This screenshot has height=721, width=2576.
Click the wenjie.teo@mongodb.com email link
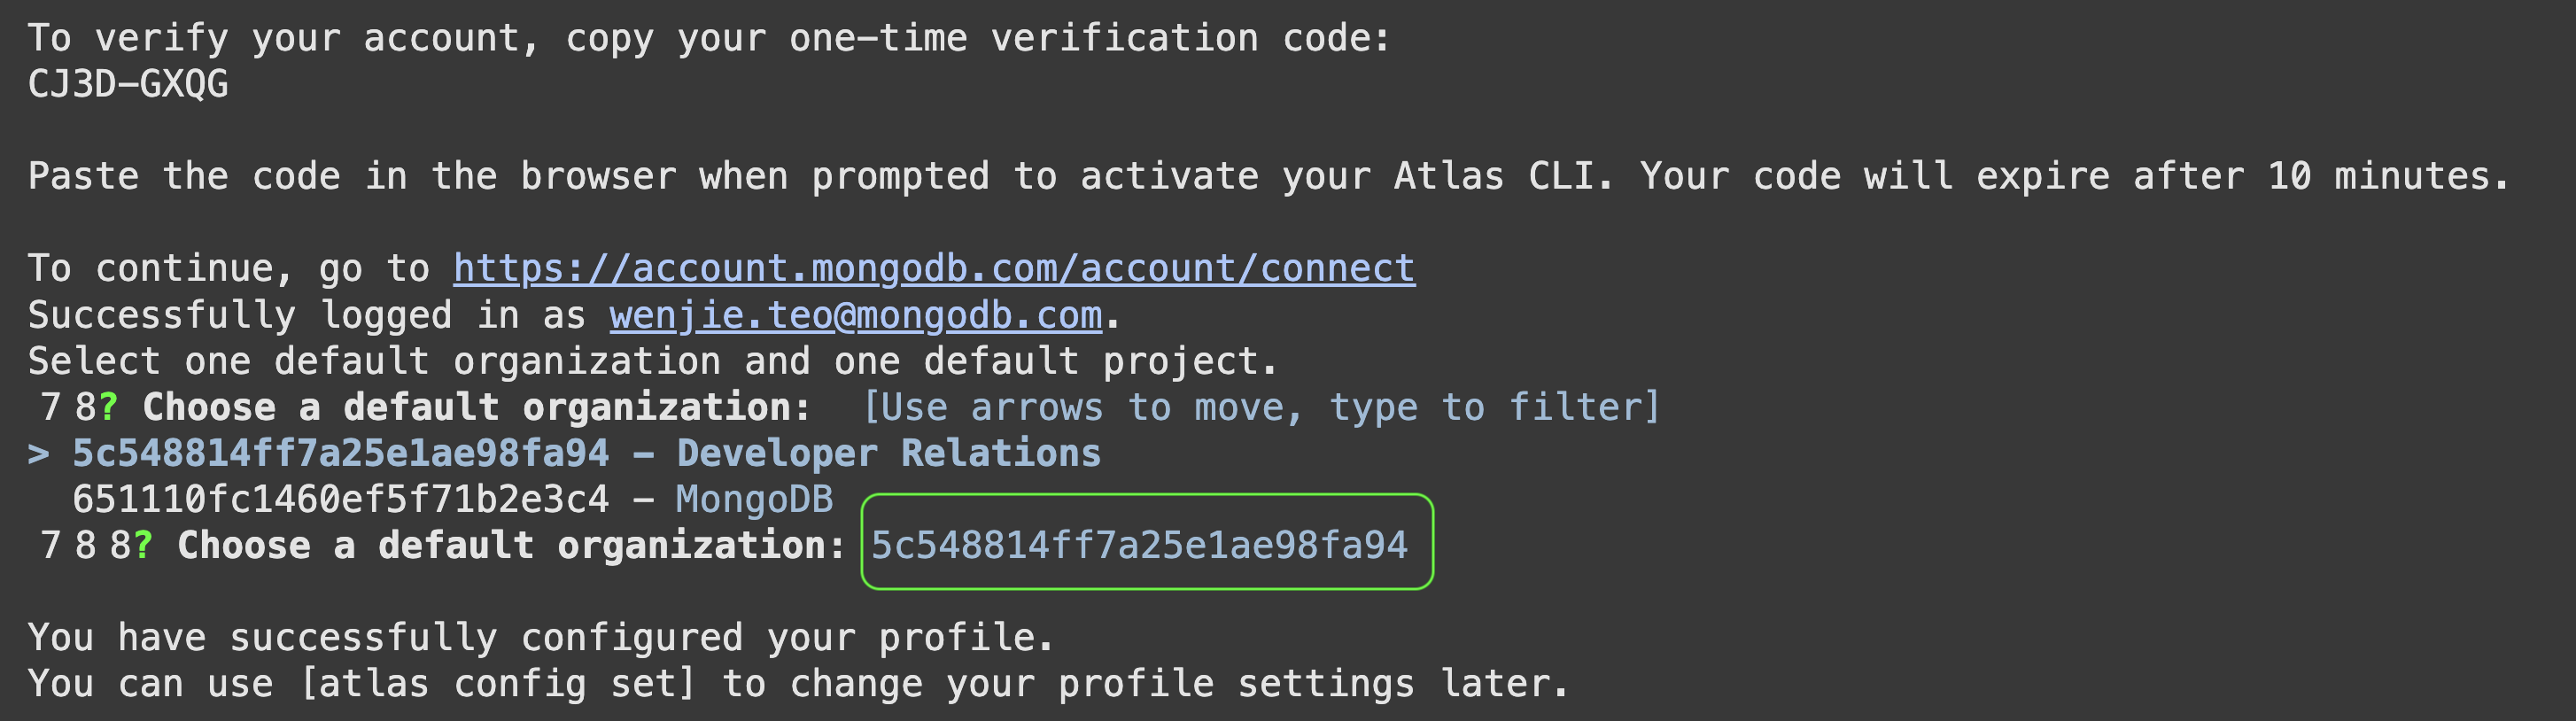coord(856,315)
